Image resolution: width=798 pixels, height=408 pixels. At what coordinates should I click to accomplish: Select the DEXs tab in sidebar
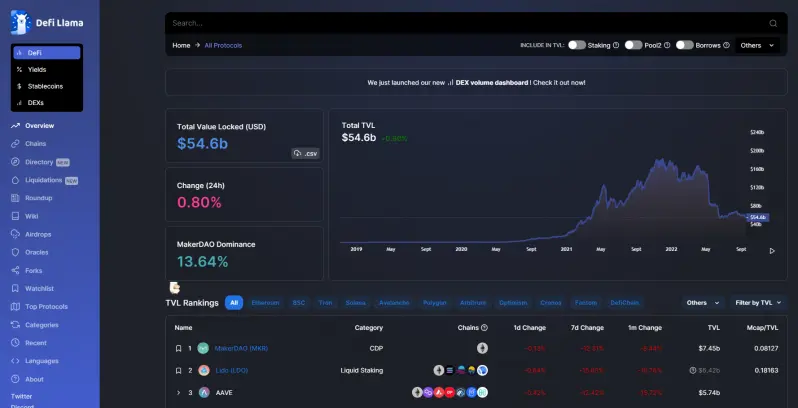click(x=47, y=103)
